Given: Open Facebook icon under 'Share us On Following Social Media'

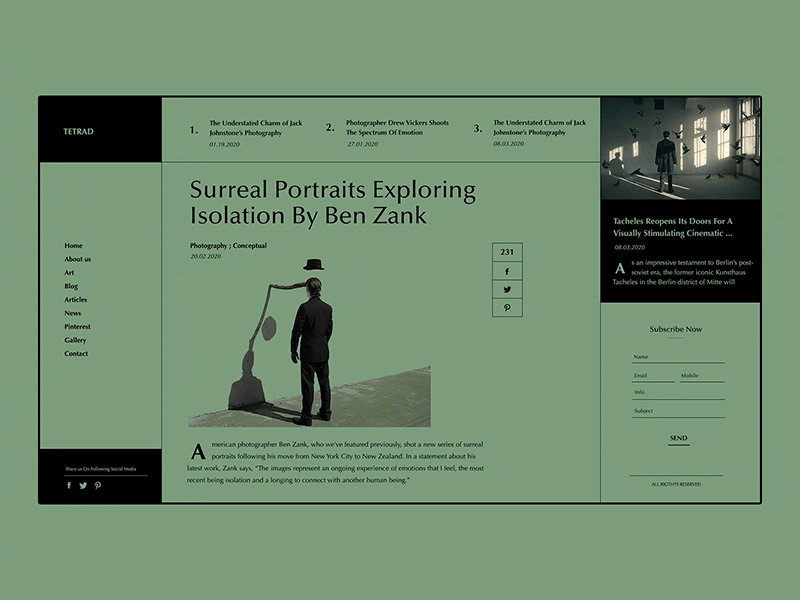Looking at the screenshot, I should pyautogui.click(x=69, y=485).
